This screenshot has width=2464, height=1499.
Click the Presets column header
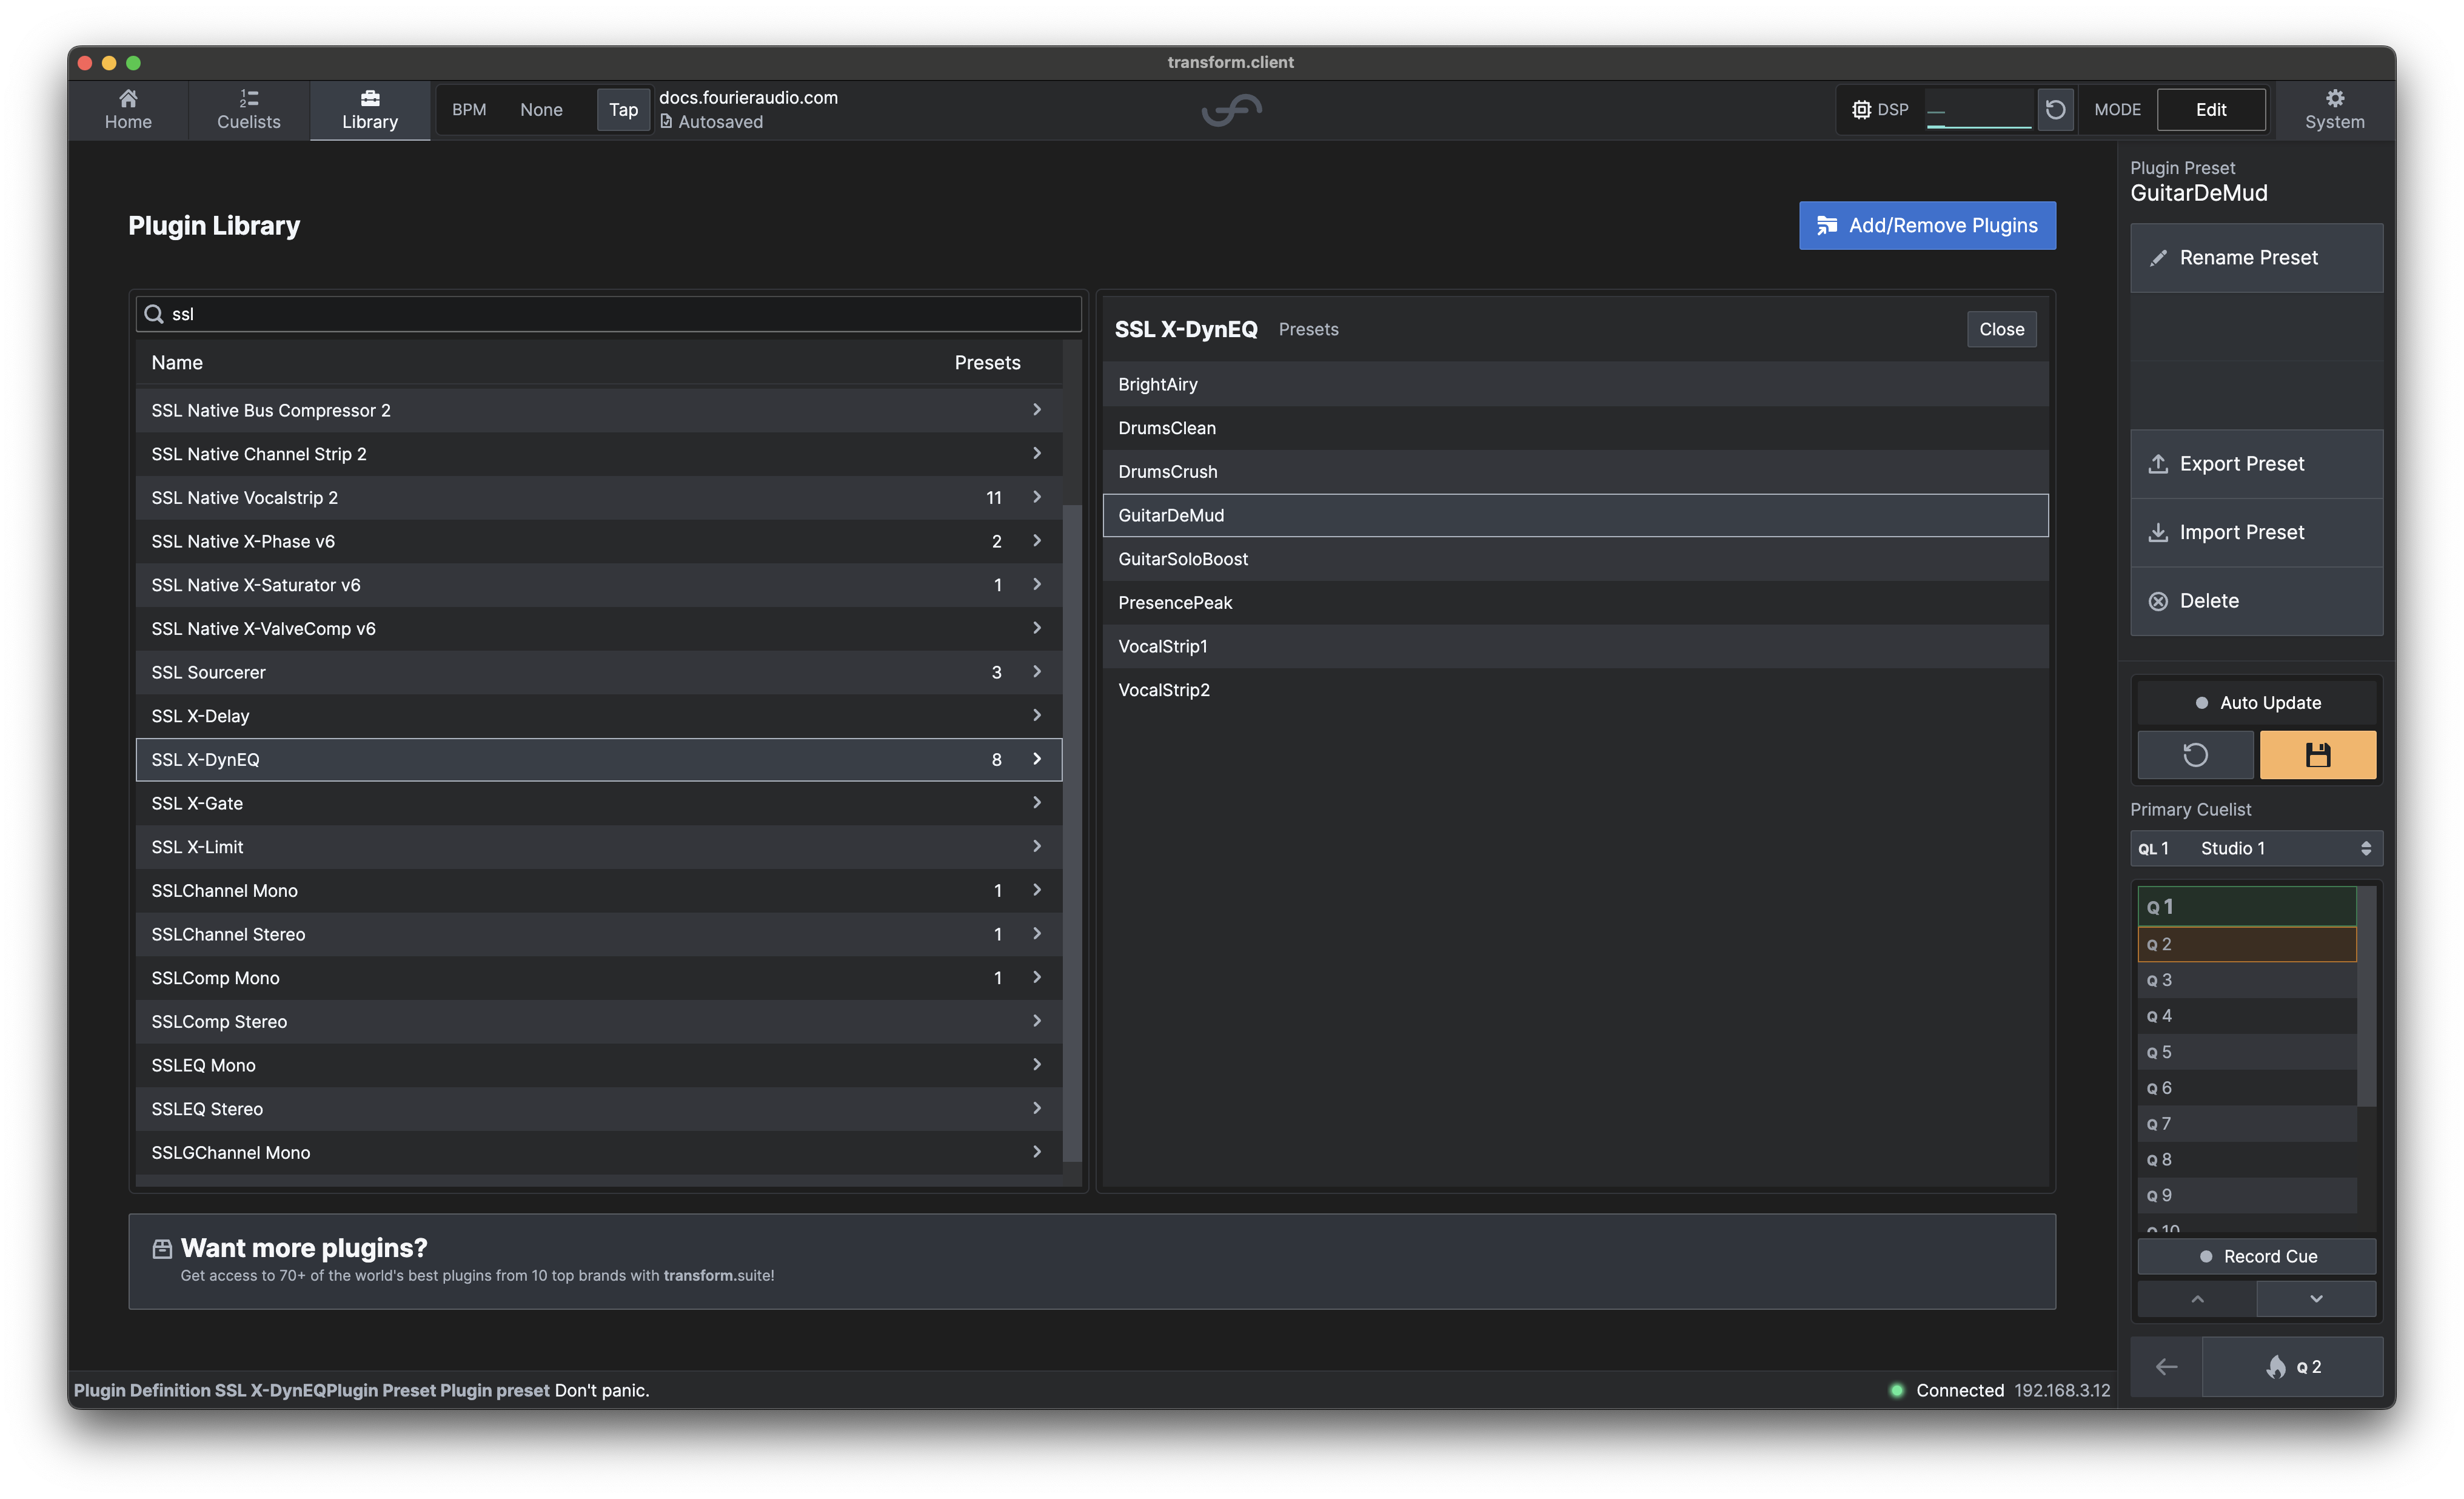[x=987, y=363]
